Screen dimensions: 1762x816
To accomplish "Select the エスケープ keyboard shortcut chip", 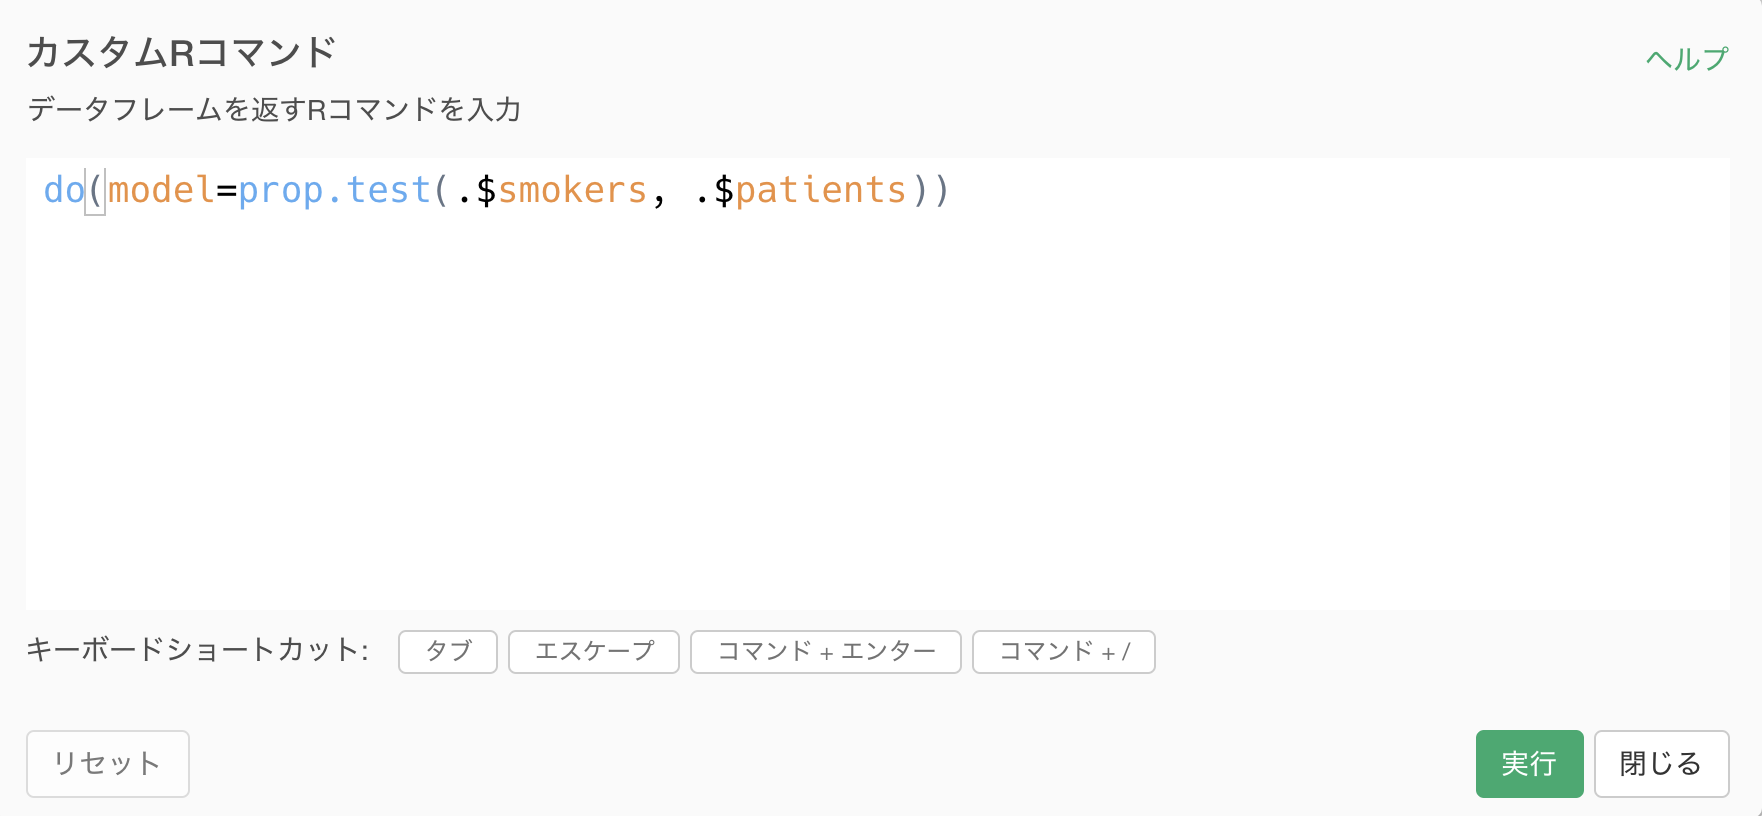I will click(x=594, y=652).
